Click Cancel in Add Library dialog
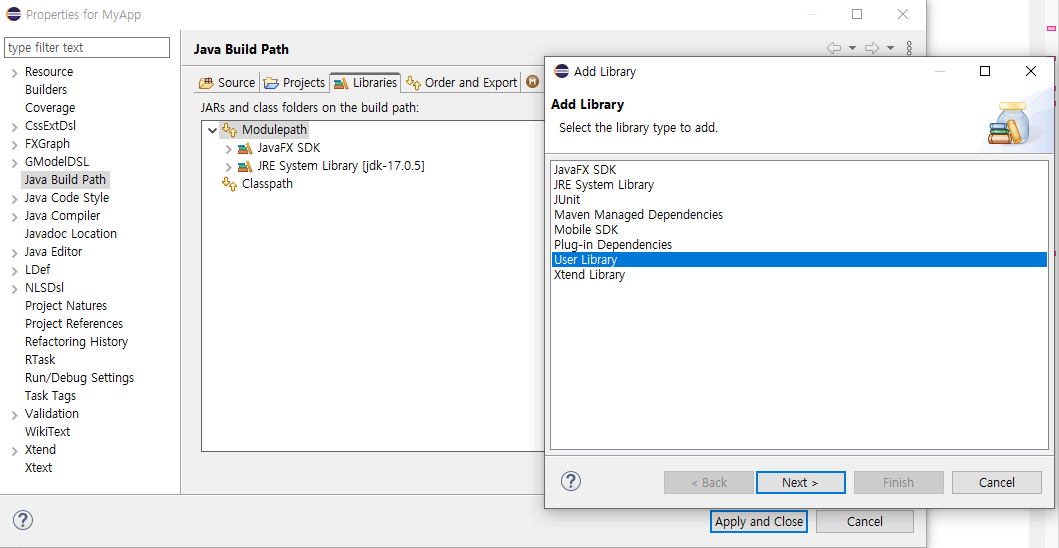This screenshot has width=1059, height=548. click(996, 482)
